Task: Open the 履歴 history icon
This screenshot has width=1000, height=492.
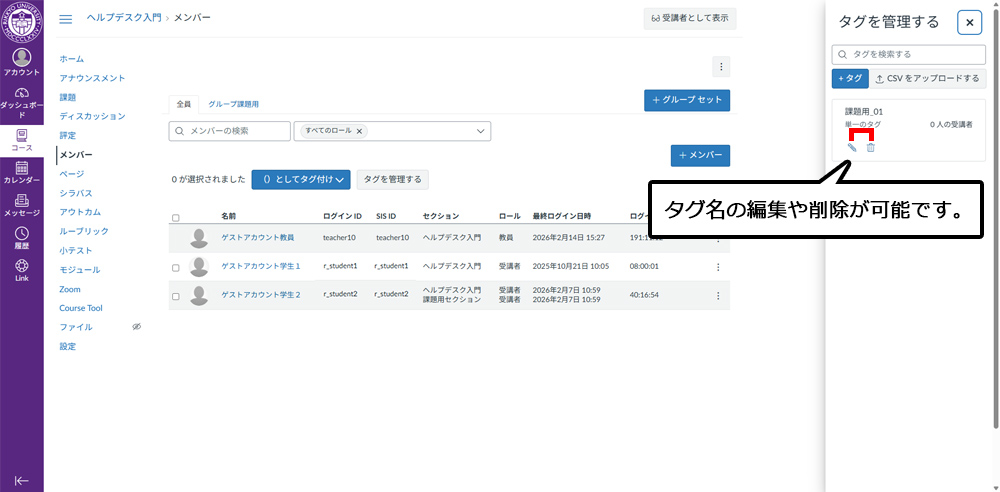Action: point(21,237)
